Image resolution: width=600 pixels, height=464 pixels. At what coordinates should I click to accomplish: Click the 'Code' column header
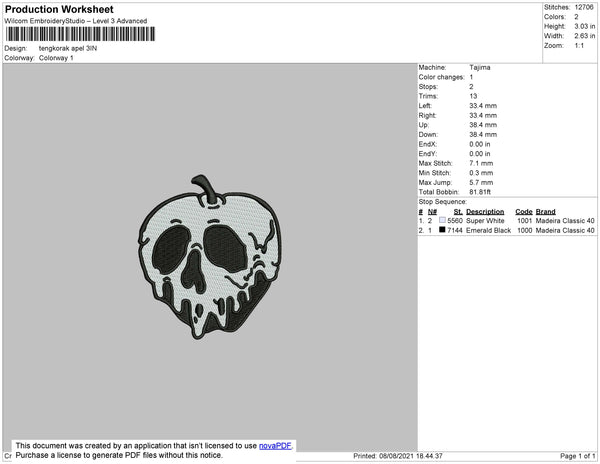(524, 212)
